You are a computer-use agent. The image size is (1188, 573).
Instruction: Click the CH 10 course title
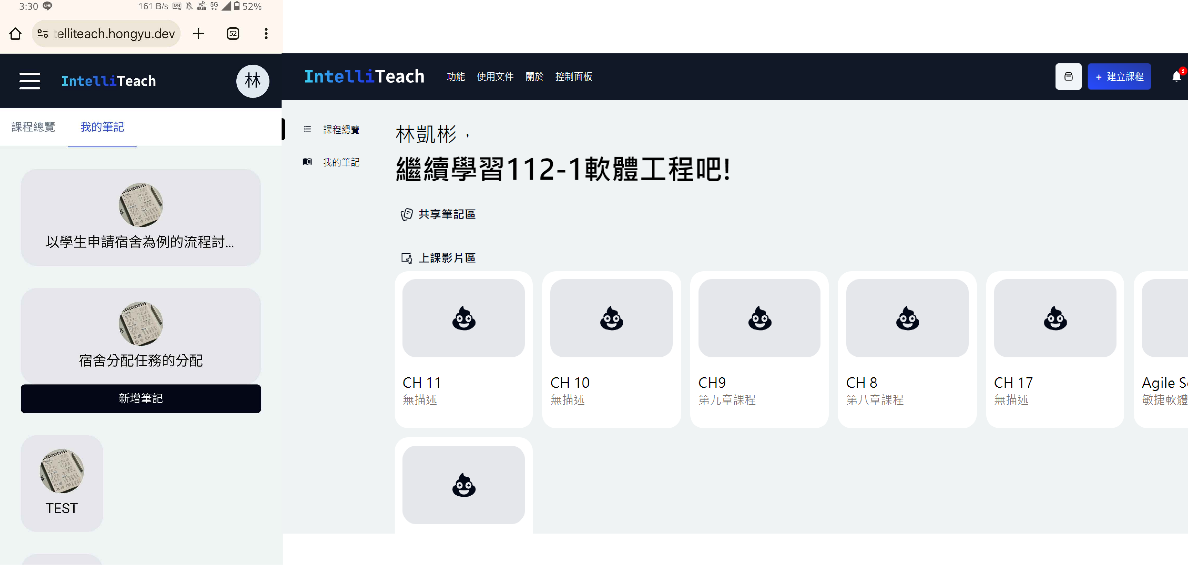(x=570, y=383)
